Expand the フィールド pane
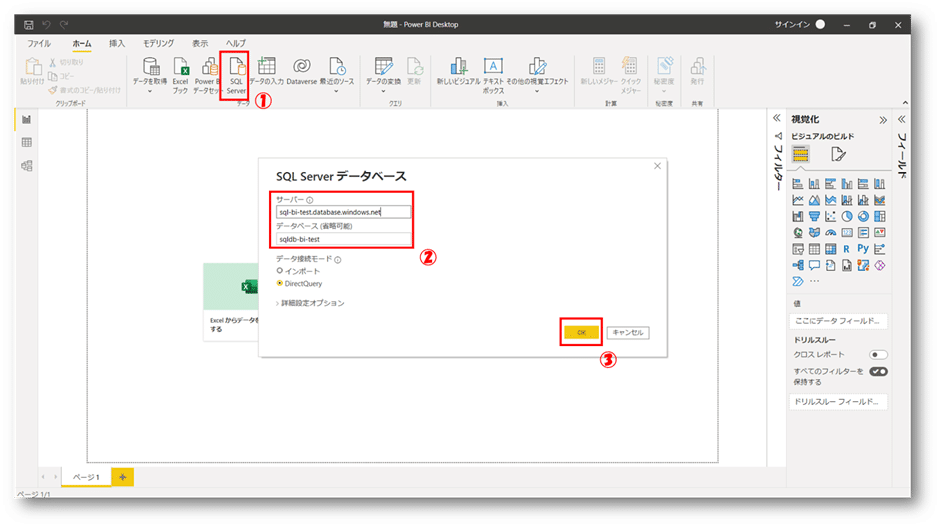940x527 pixels. coord(902,120)
